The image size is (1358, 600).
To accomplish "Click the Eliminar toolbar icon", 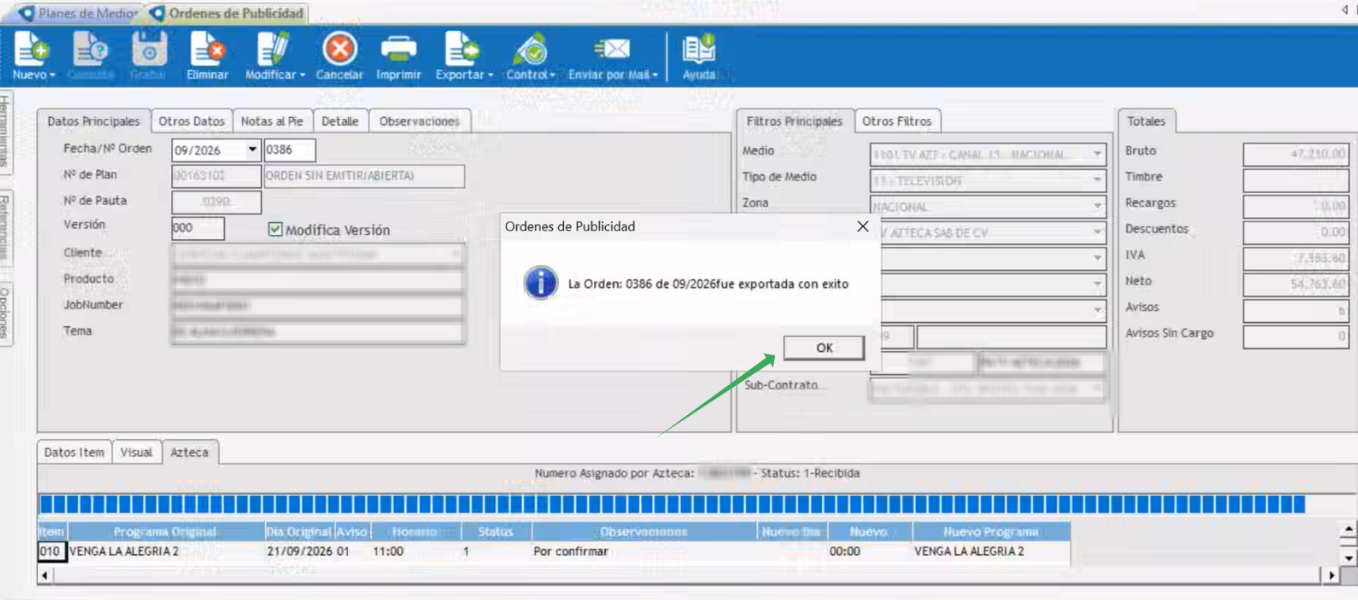I will click(207, 49).
